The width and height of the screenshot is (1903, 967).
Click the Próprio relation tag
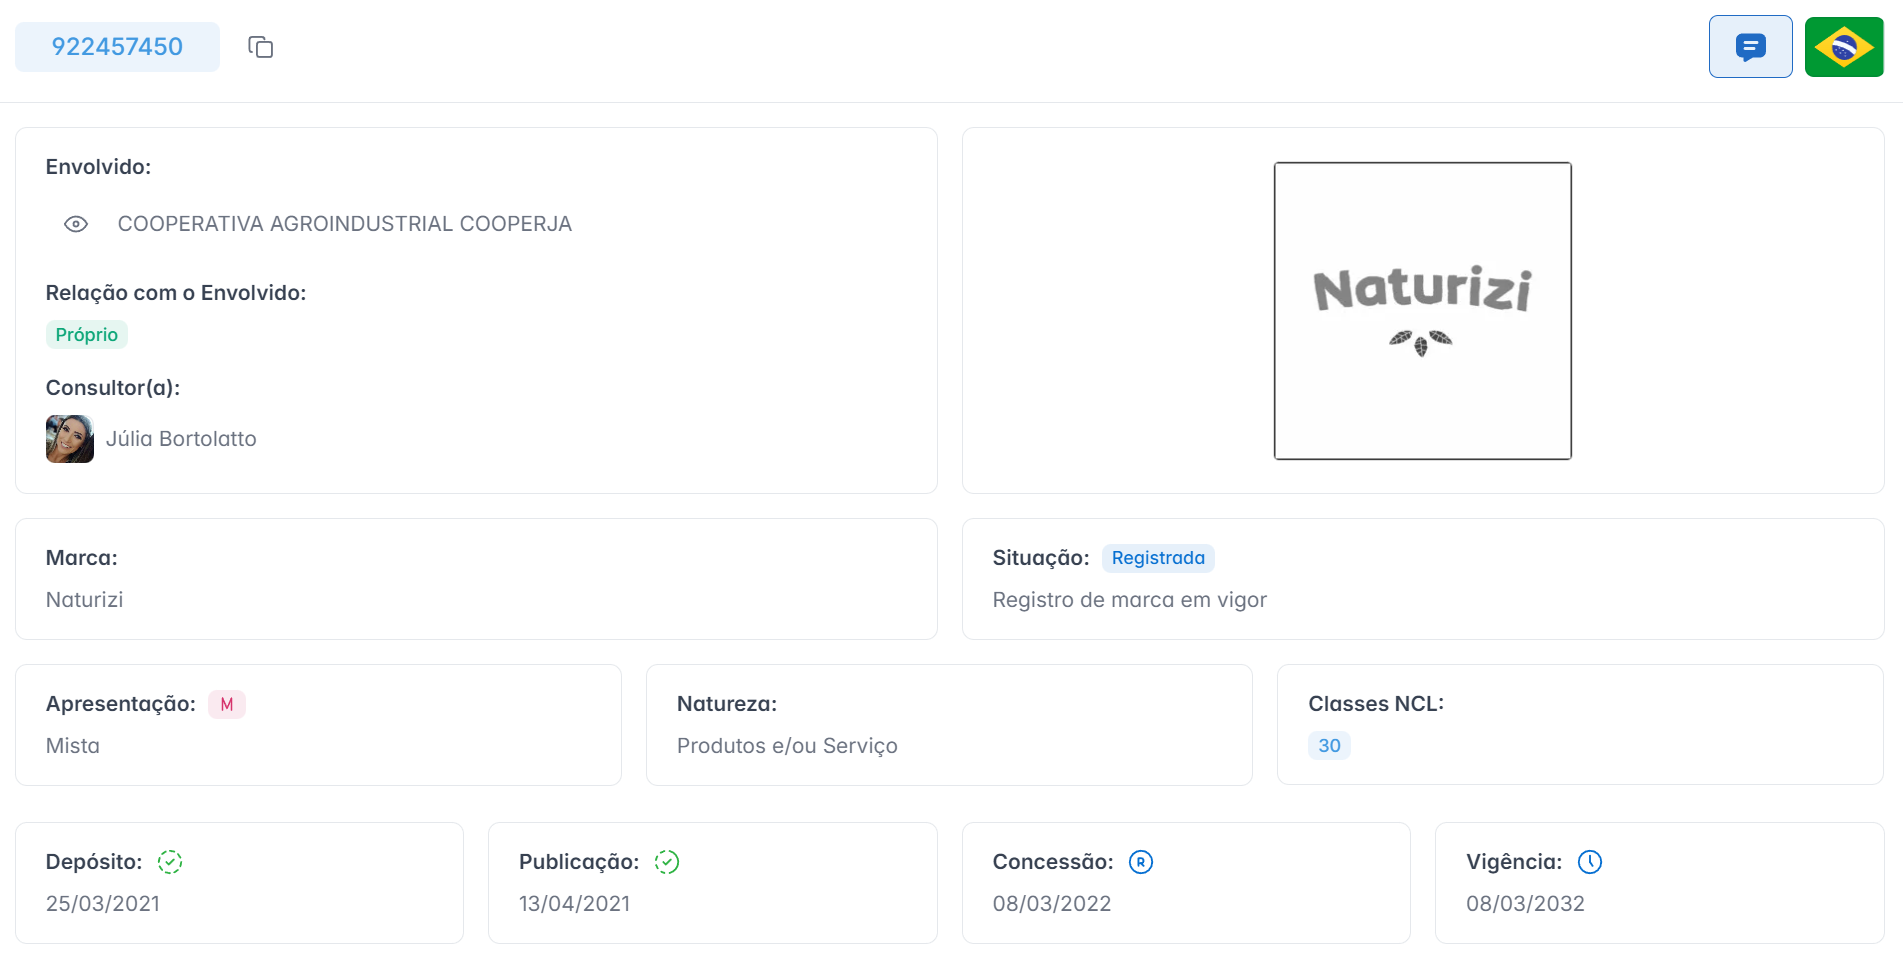pos(87,335)
